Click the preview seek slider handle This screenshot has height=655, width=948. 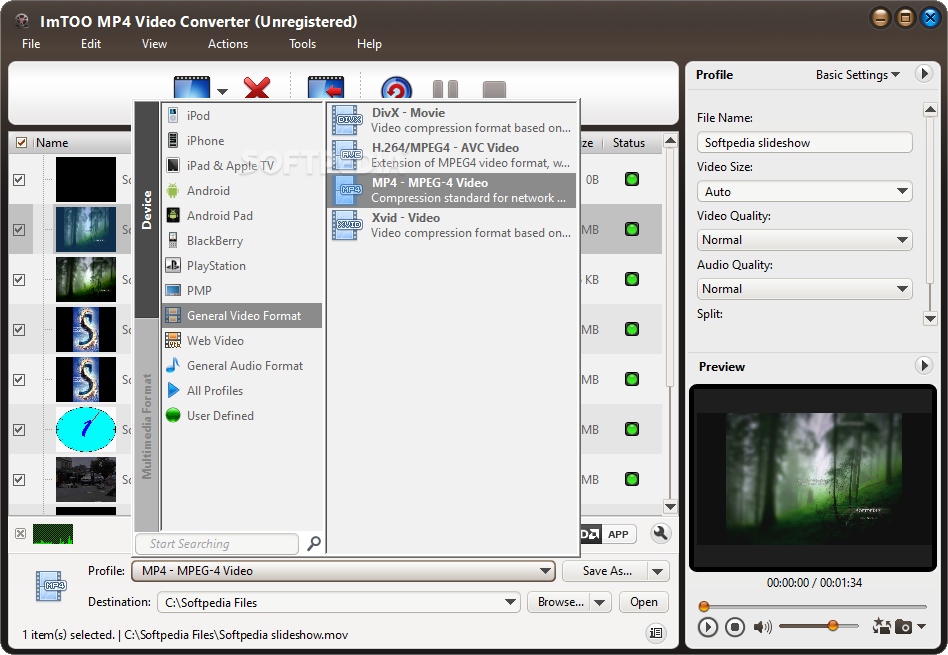coord(704,606)
